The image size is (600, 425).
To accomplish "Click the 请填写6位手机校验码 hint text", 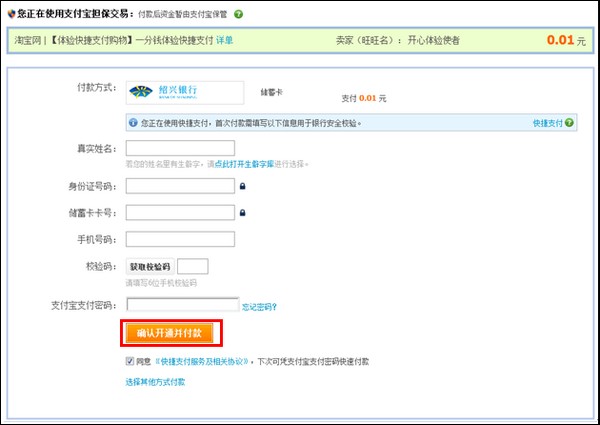I will tap(161, 283).
